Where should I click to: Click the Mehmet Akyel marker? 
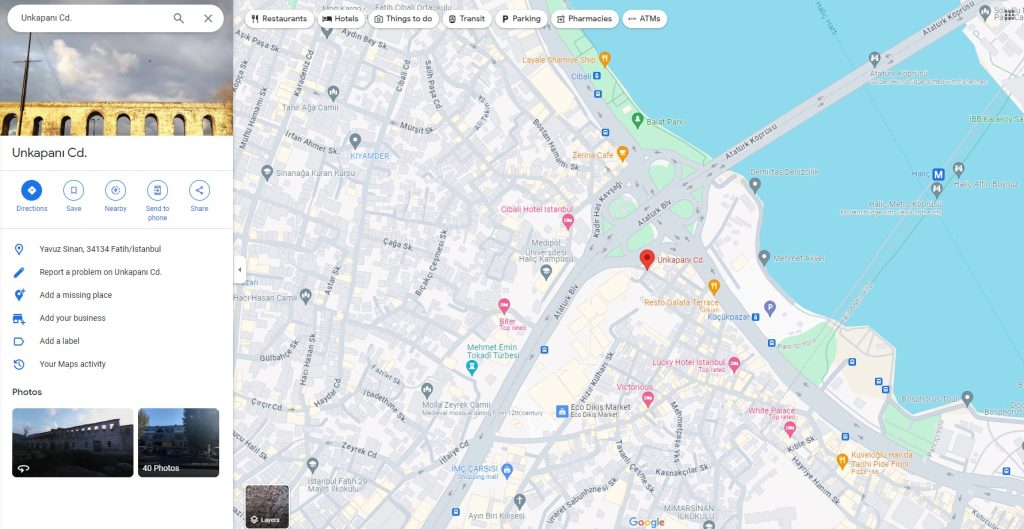click(x=764, y=257)
